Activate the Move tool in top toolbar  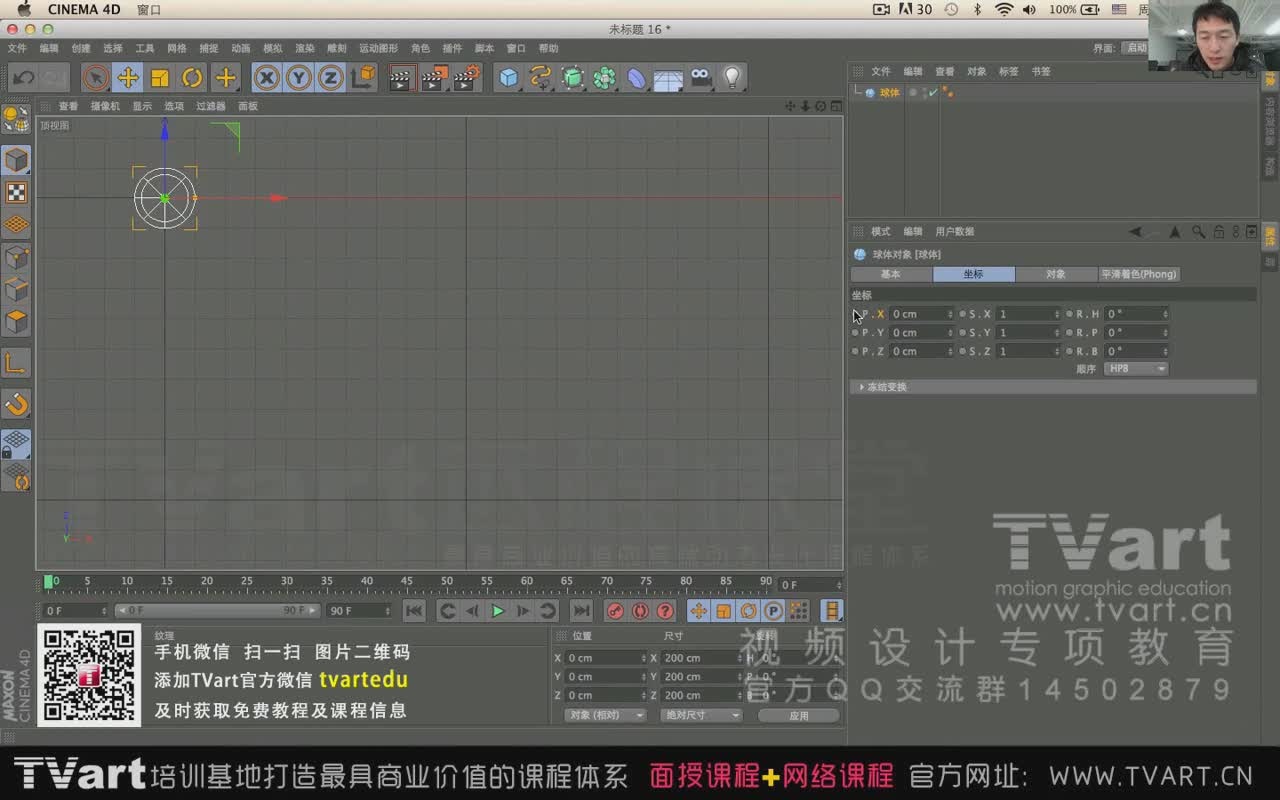click(x=128, y=78)
